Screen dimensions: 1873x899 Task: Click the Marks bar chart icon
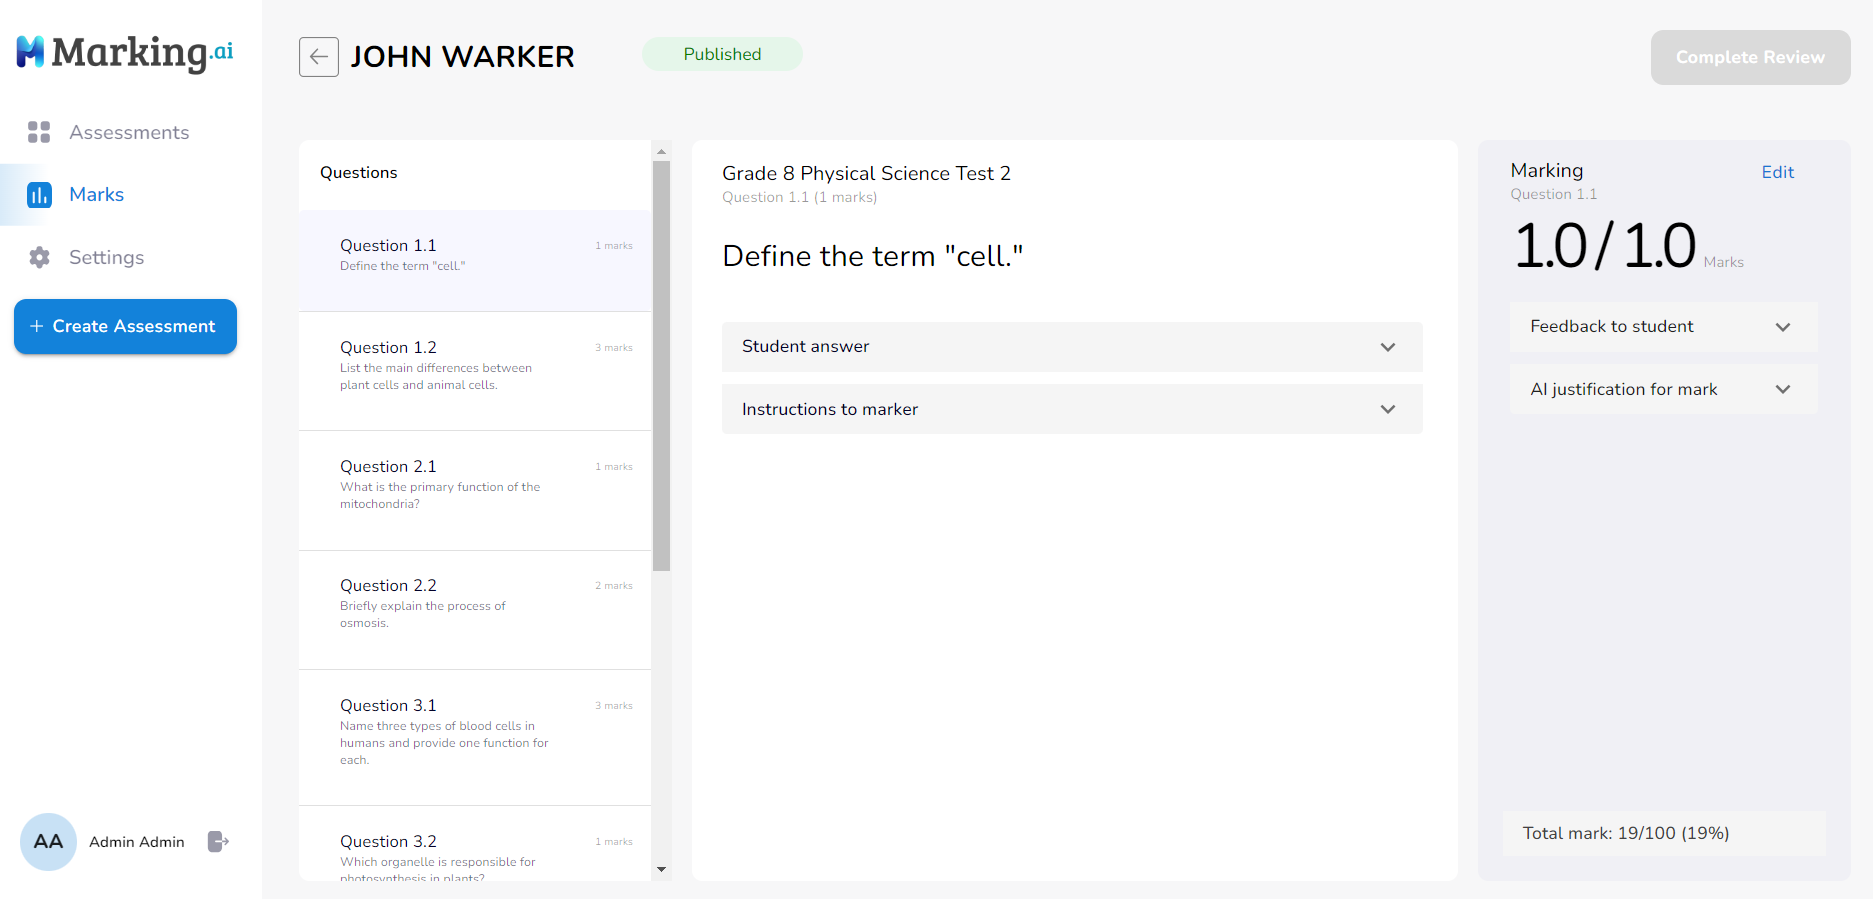pyautogui.click(x=39, y=195)
